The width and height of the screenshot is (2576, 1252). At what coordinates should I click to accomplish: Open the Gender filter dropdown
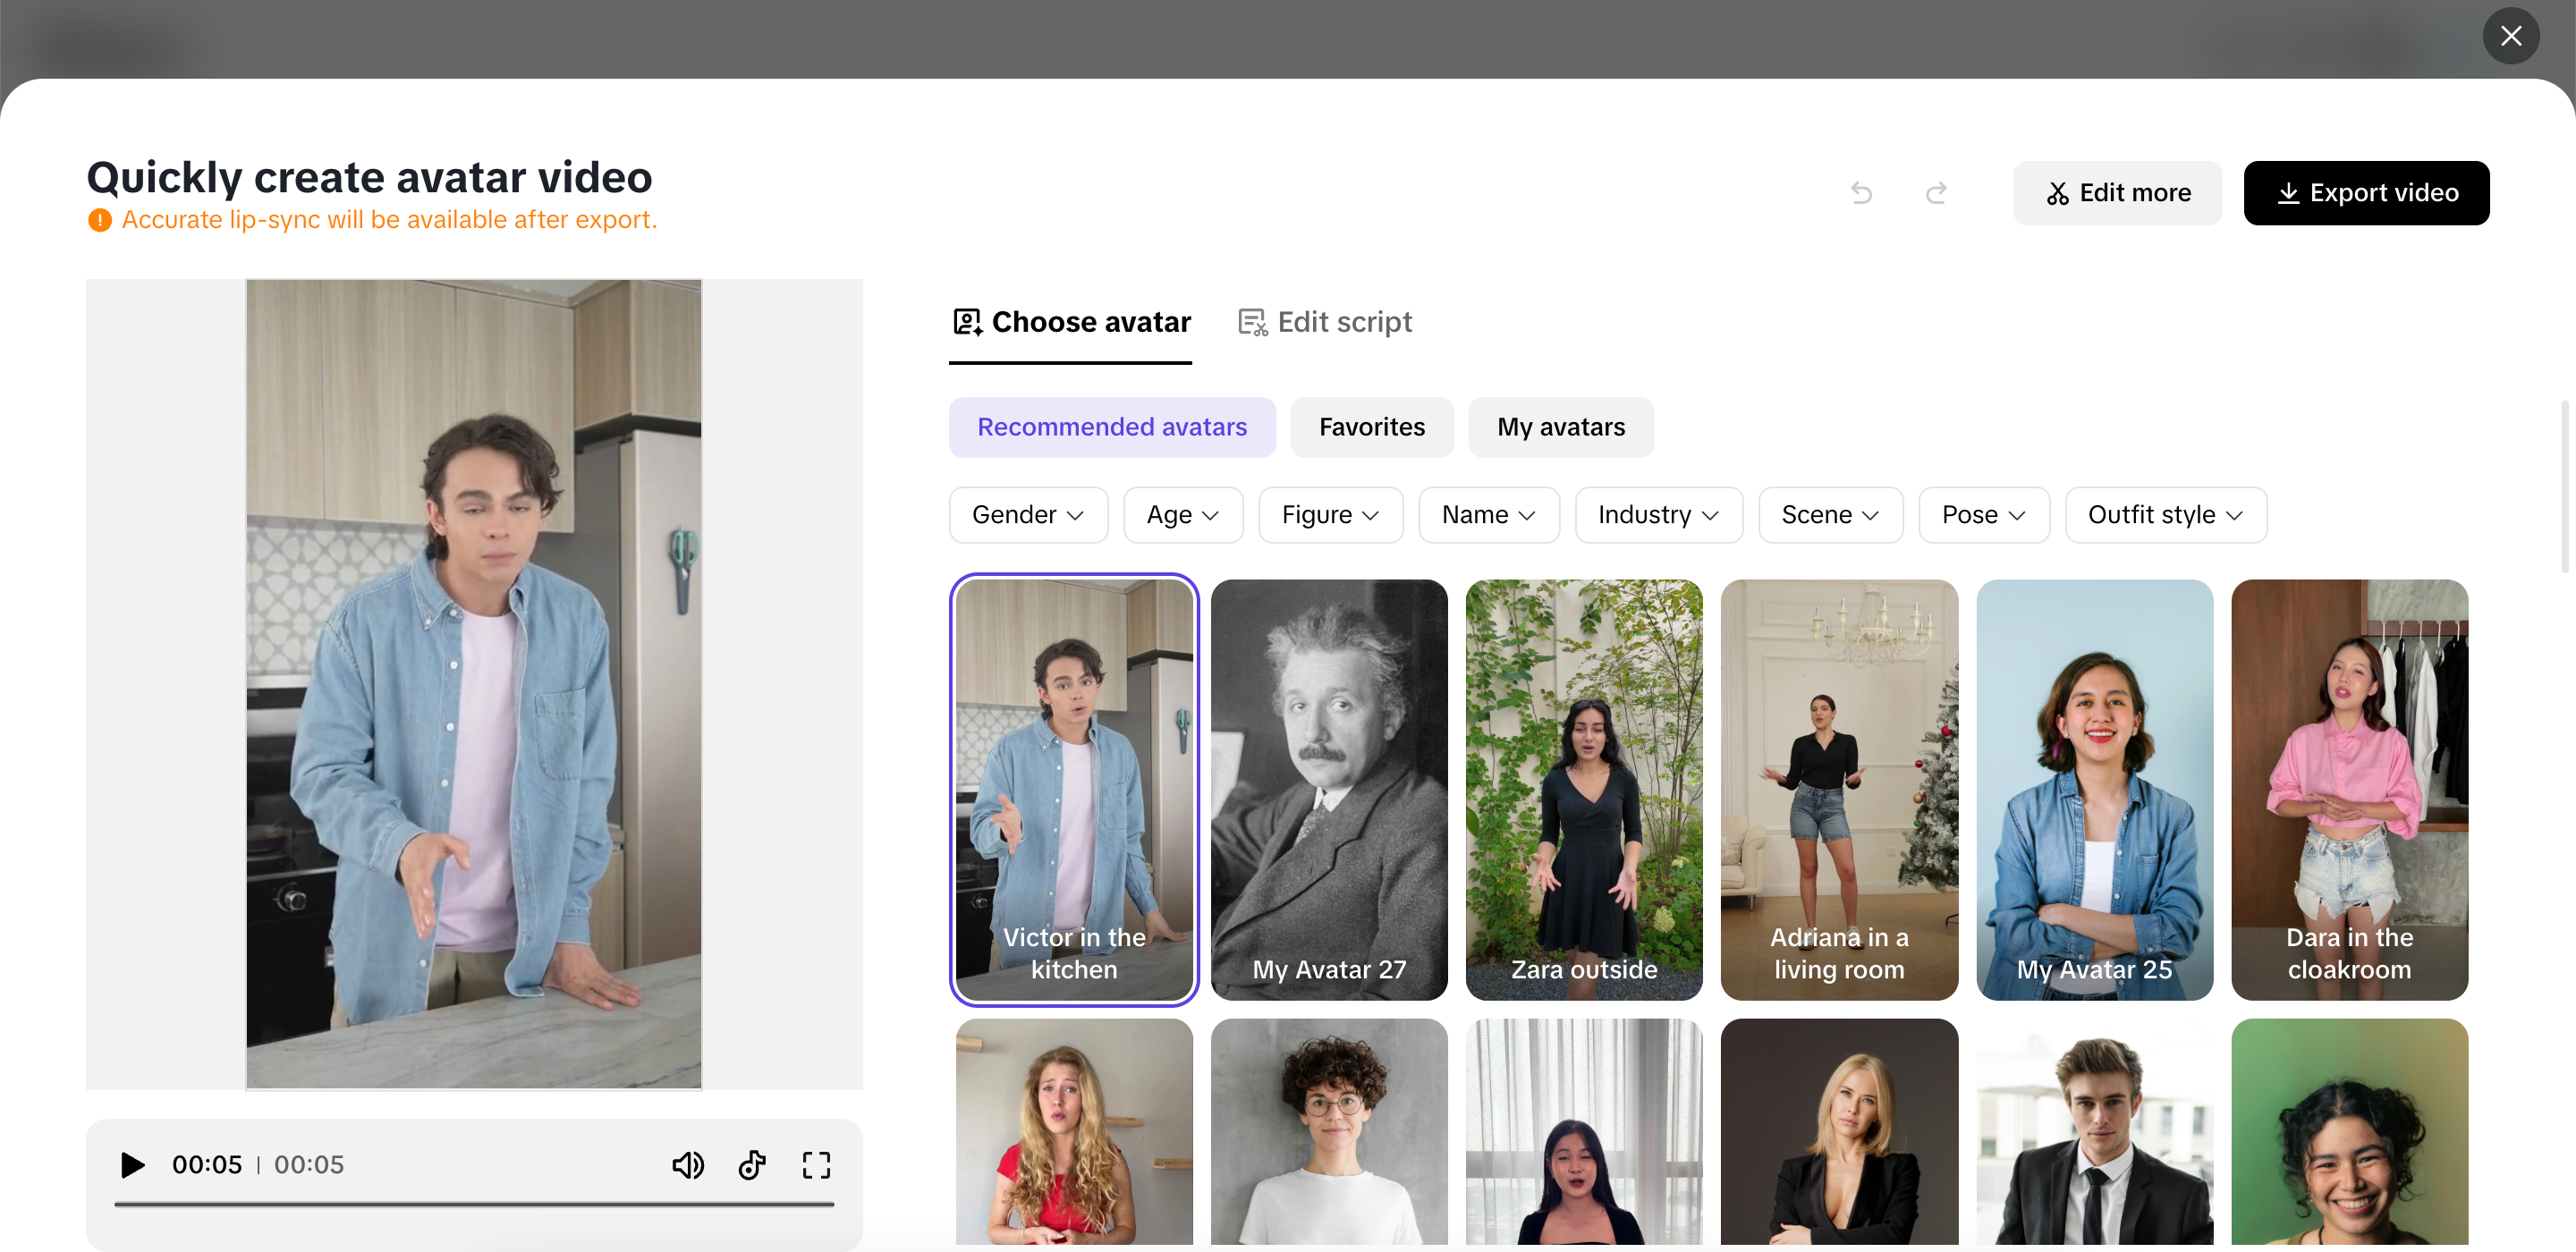1028,514
